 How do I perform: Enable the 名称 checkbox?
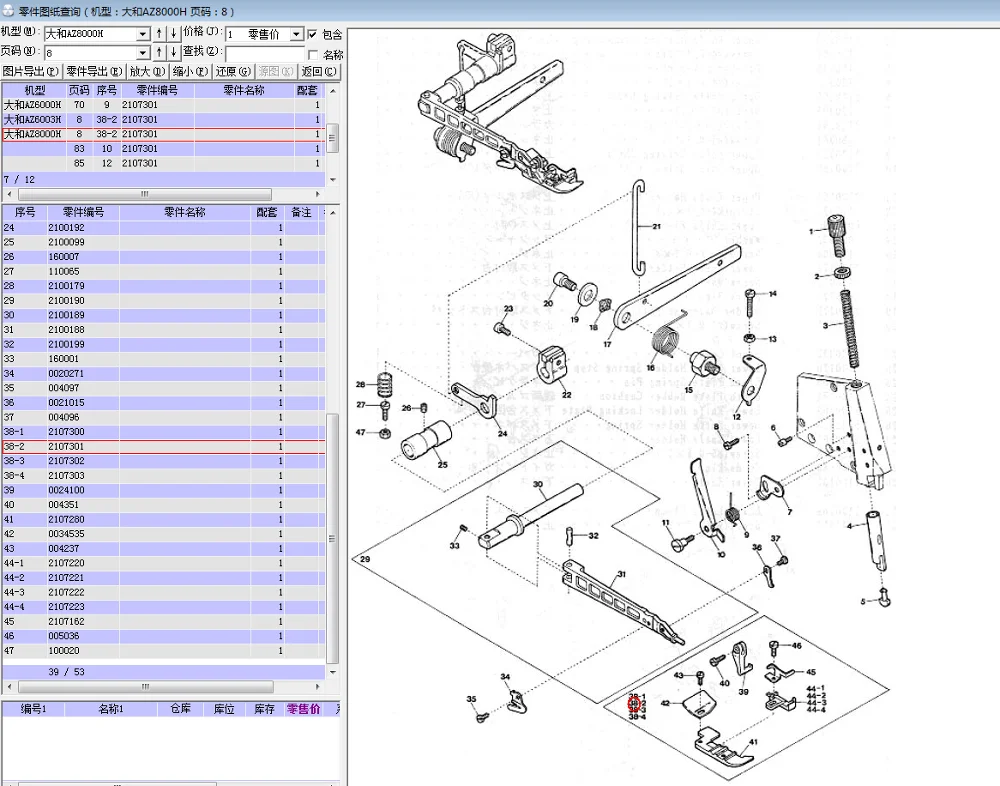tap(313, 54)
